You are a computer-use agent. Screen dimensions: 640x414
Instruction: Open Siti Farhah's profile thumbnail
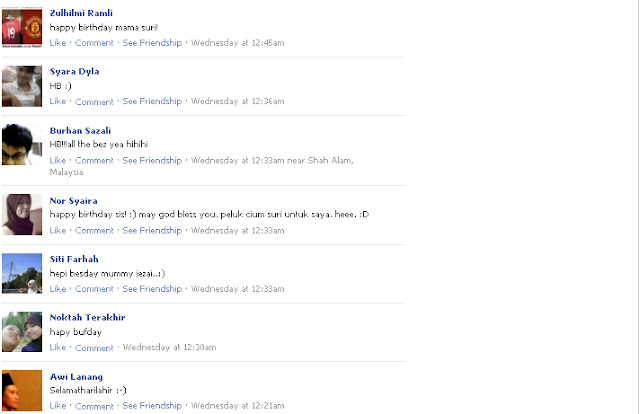[x=22, y=273]
